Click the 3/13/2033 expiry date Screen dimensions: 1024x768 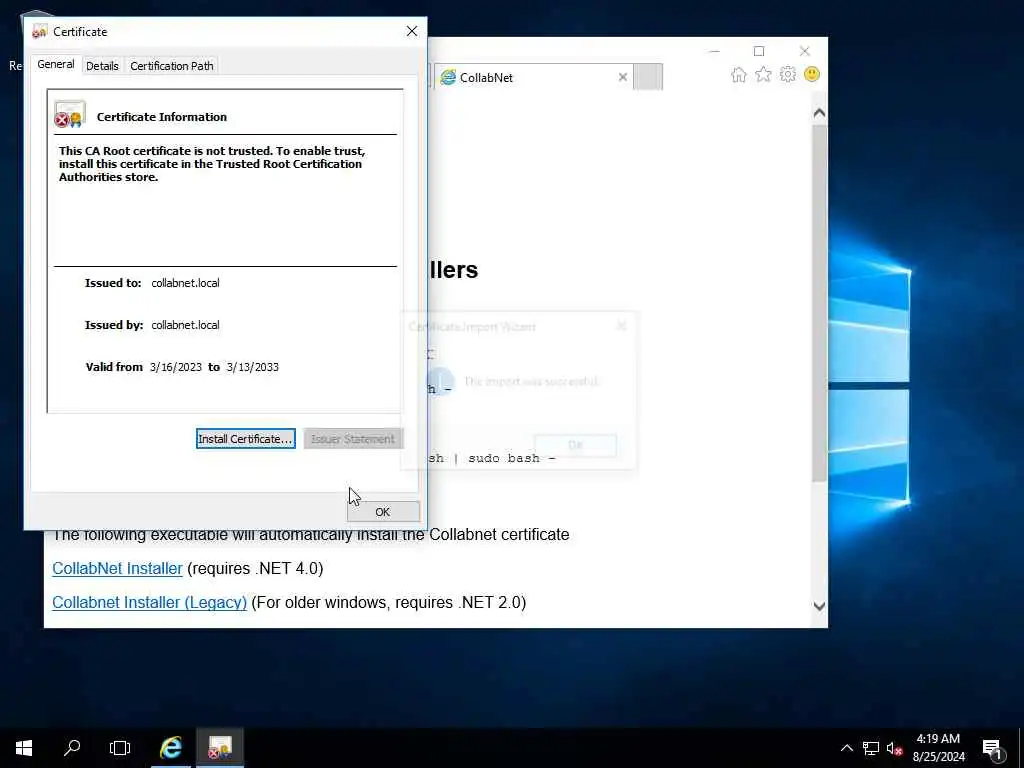pos(253,367)
